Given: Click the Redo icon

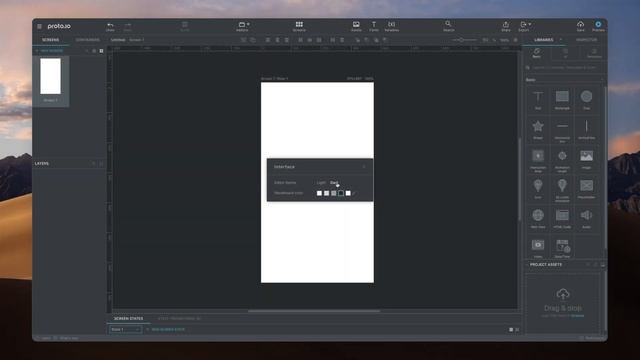Looking at the screenshot, I should pos(128,27).
